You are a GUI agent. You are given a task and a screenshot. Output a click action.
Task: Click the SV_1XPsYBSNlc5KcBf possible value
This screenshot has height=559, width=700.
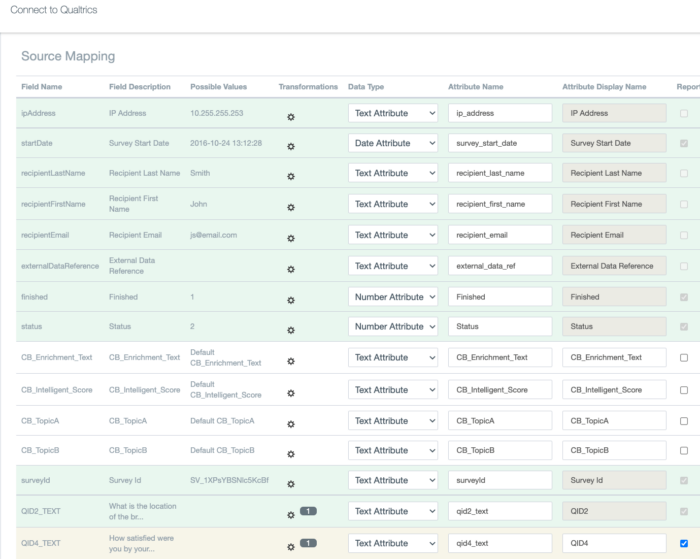[x=229, y=480]
